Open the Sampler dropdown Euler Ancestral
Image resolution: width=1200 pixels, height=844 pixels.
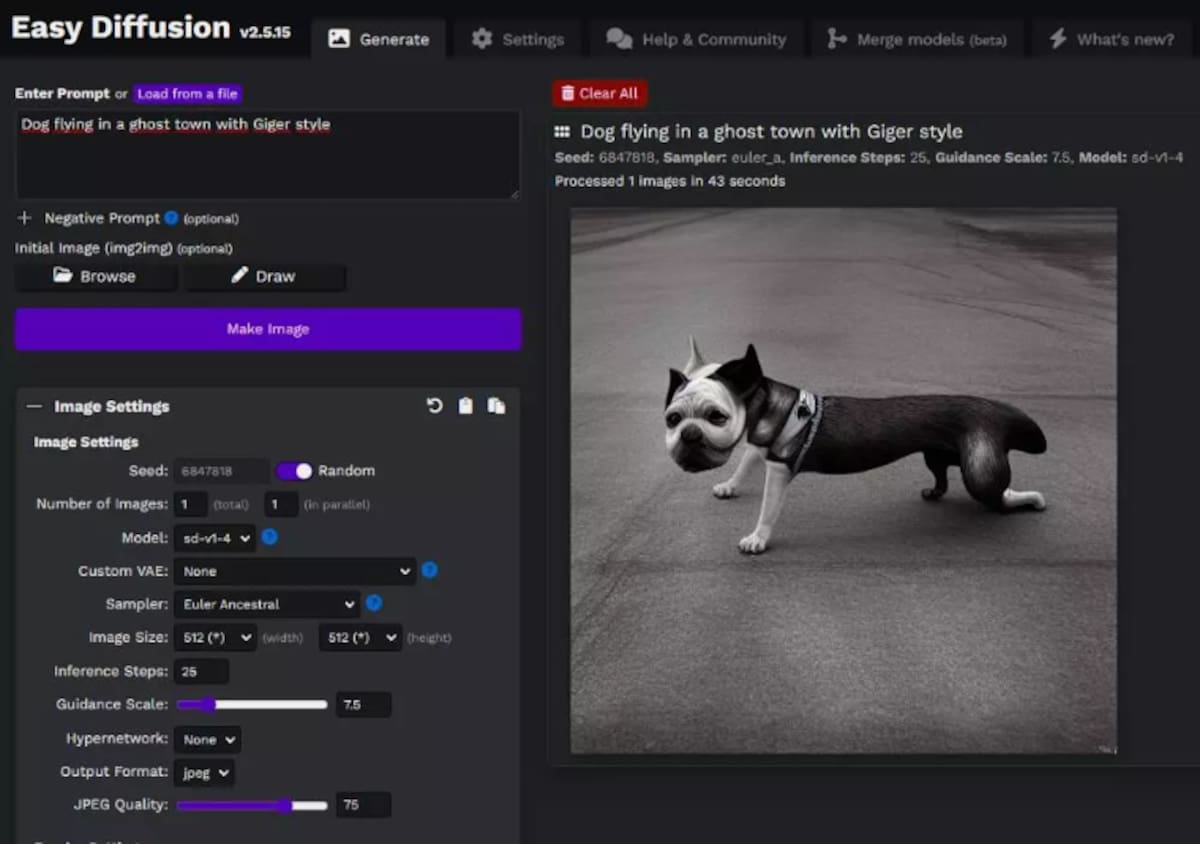tap(267, 604)
